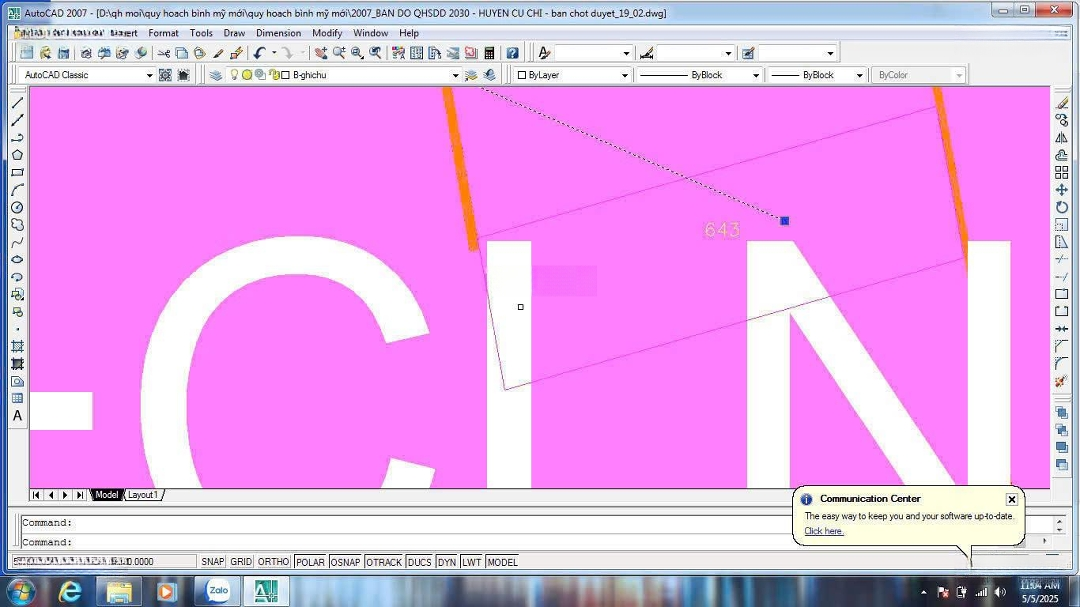1080x607 pixels.
Task: Open the Layer Properties Manager icon
Action: 215,75
